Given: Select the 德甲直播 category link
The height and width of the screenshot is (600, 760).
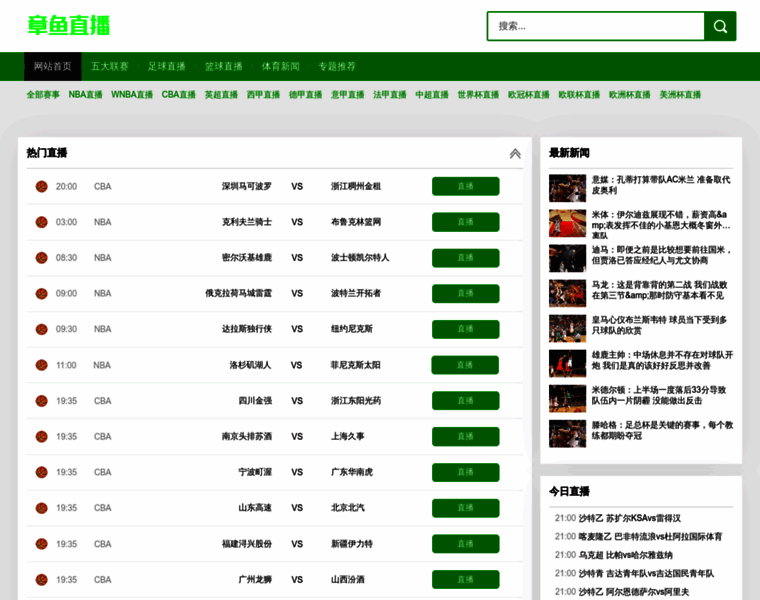Looking at the screenshot, I should point(305,95).
